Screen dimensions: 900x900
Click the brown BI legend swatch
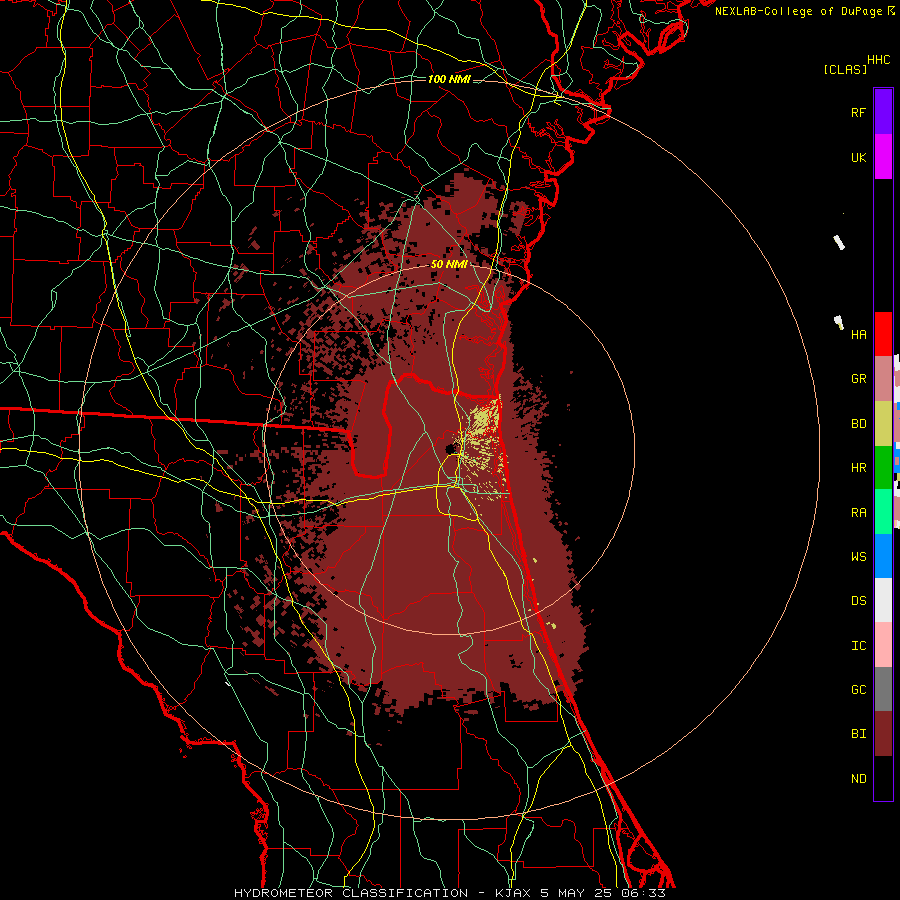[x=883, y=734]
